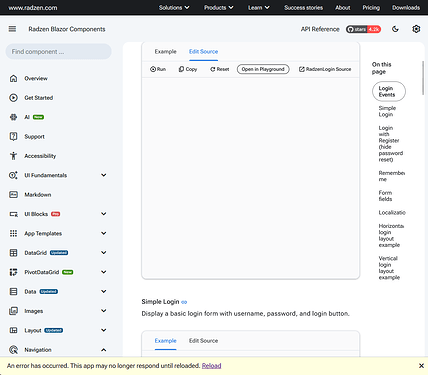Click the Navigation compass icon
This screenshot has width=428, height=375.
pos(13,350)
